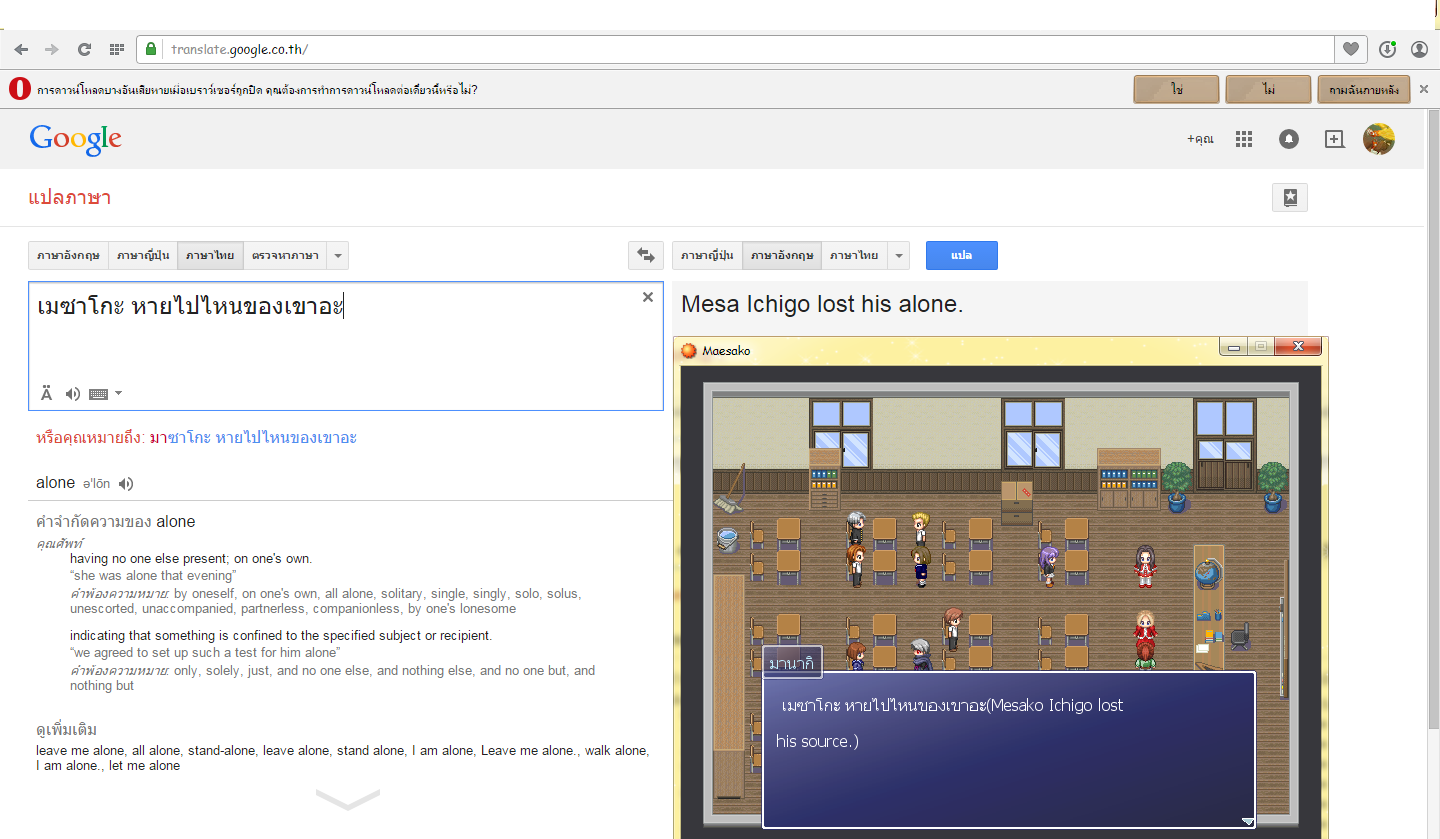Open the browser profile icon
The width and height of the screenshot is (1440, 839).
[1419, 49]
